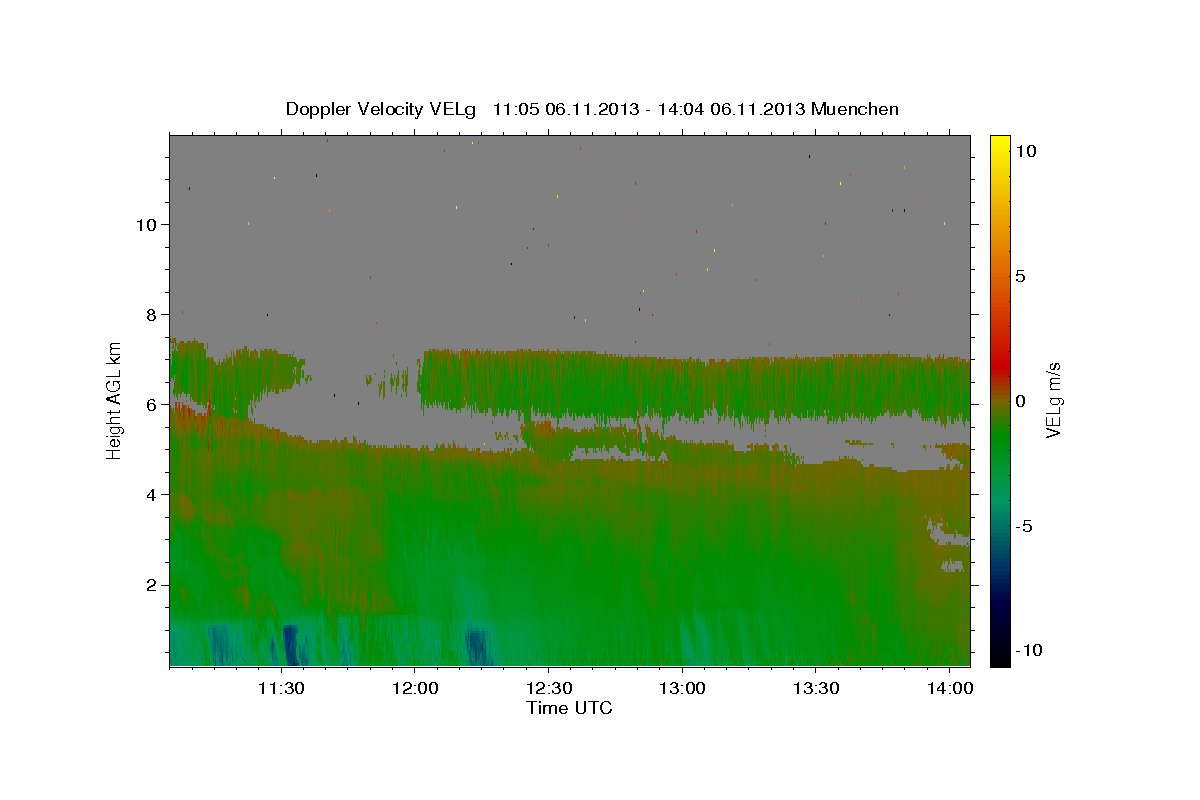Click the colorbar value 10 label
The height and width of the screenshot is (800, 1200).
[x=1025, y=151]
